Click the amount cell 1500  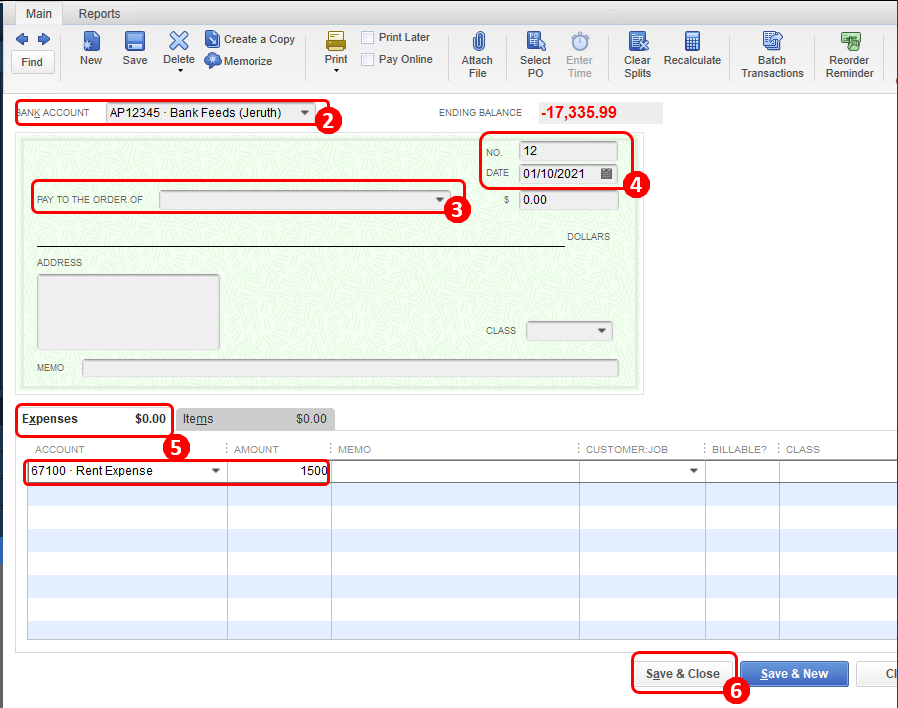coord(279,471)
